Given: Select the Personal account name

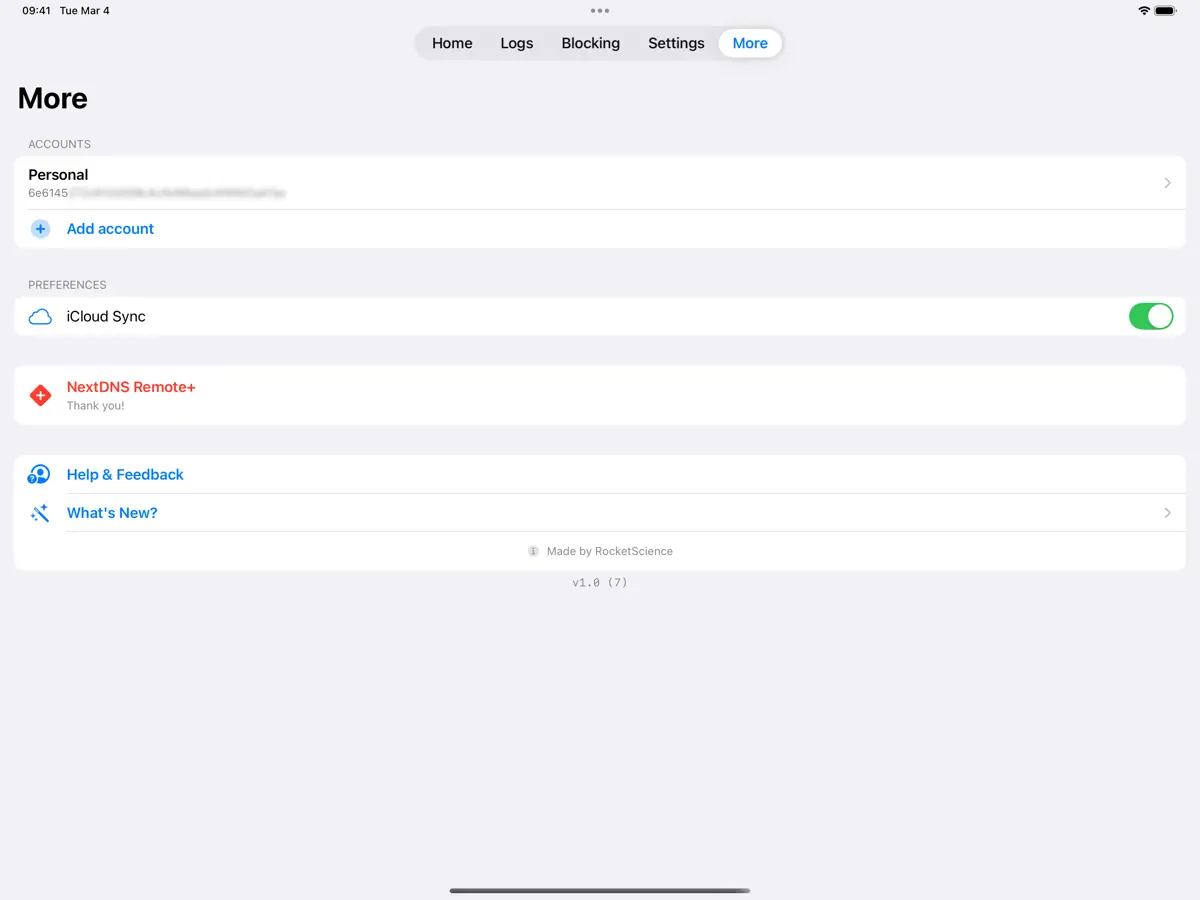Looking at the screenshot, I should pos(58,175).
